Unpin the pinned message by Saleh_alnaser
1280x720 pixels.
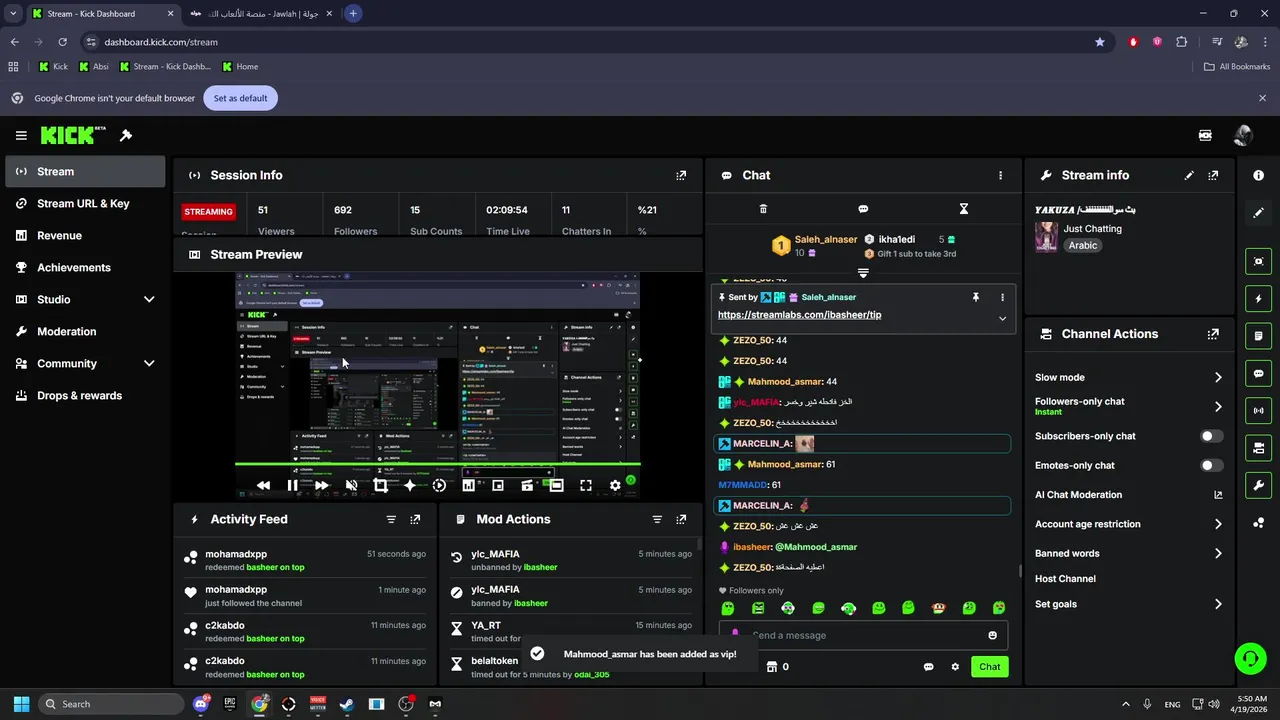[975, 297]
